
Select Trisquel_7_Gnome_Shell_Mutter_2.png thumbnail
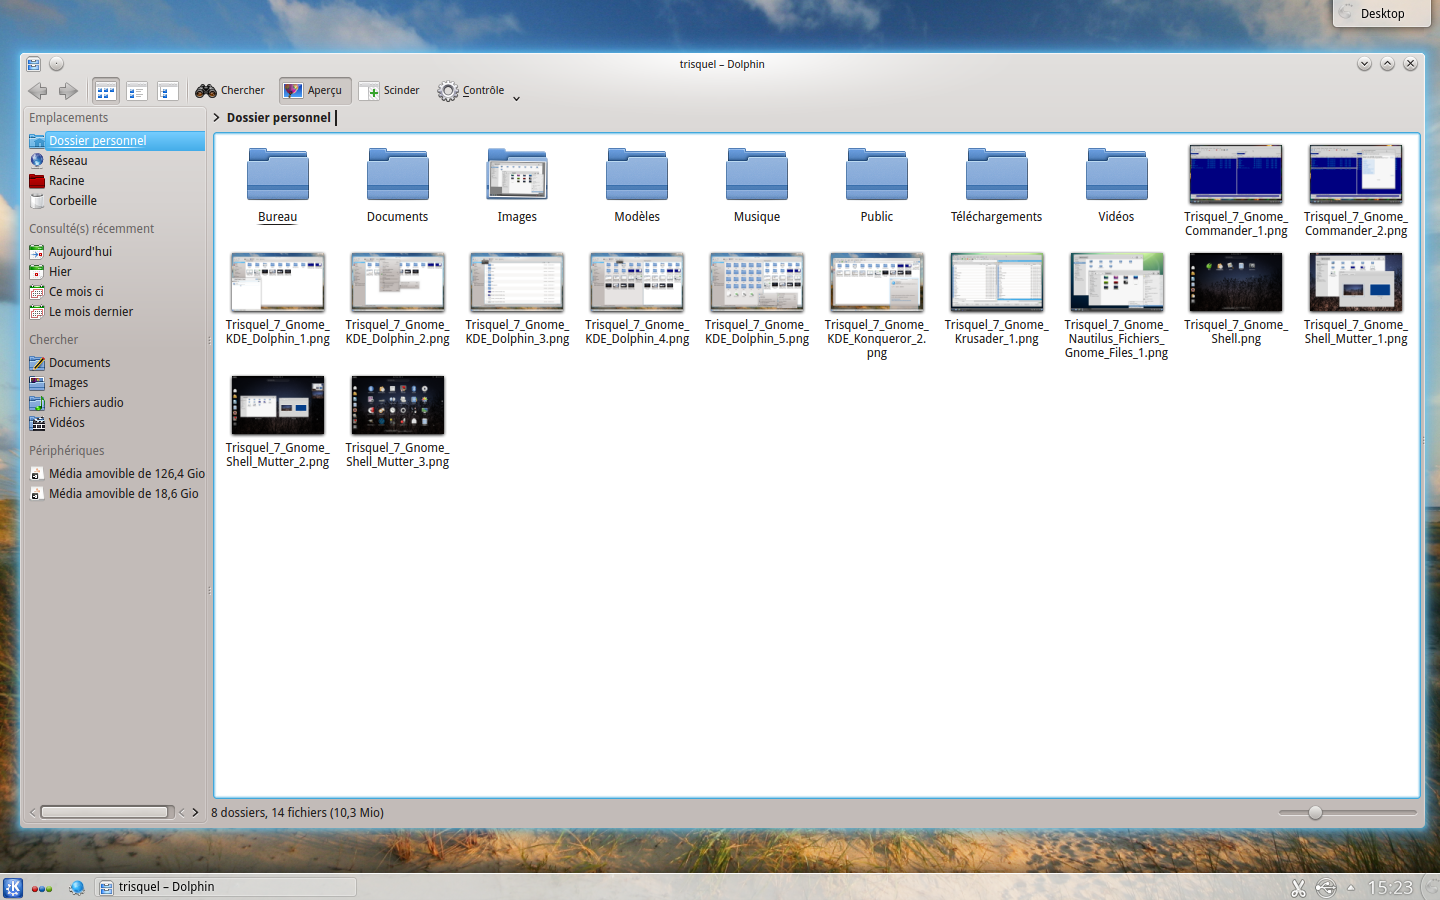(x=278, y=405)
